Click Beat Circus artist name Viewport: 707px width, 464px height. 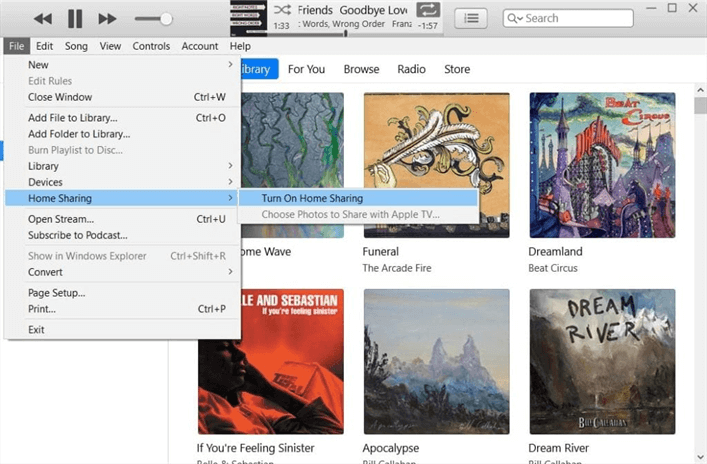pyautogui.click(x=553, y=268)
